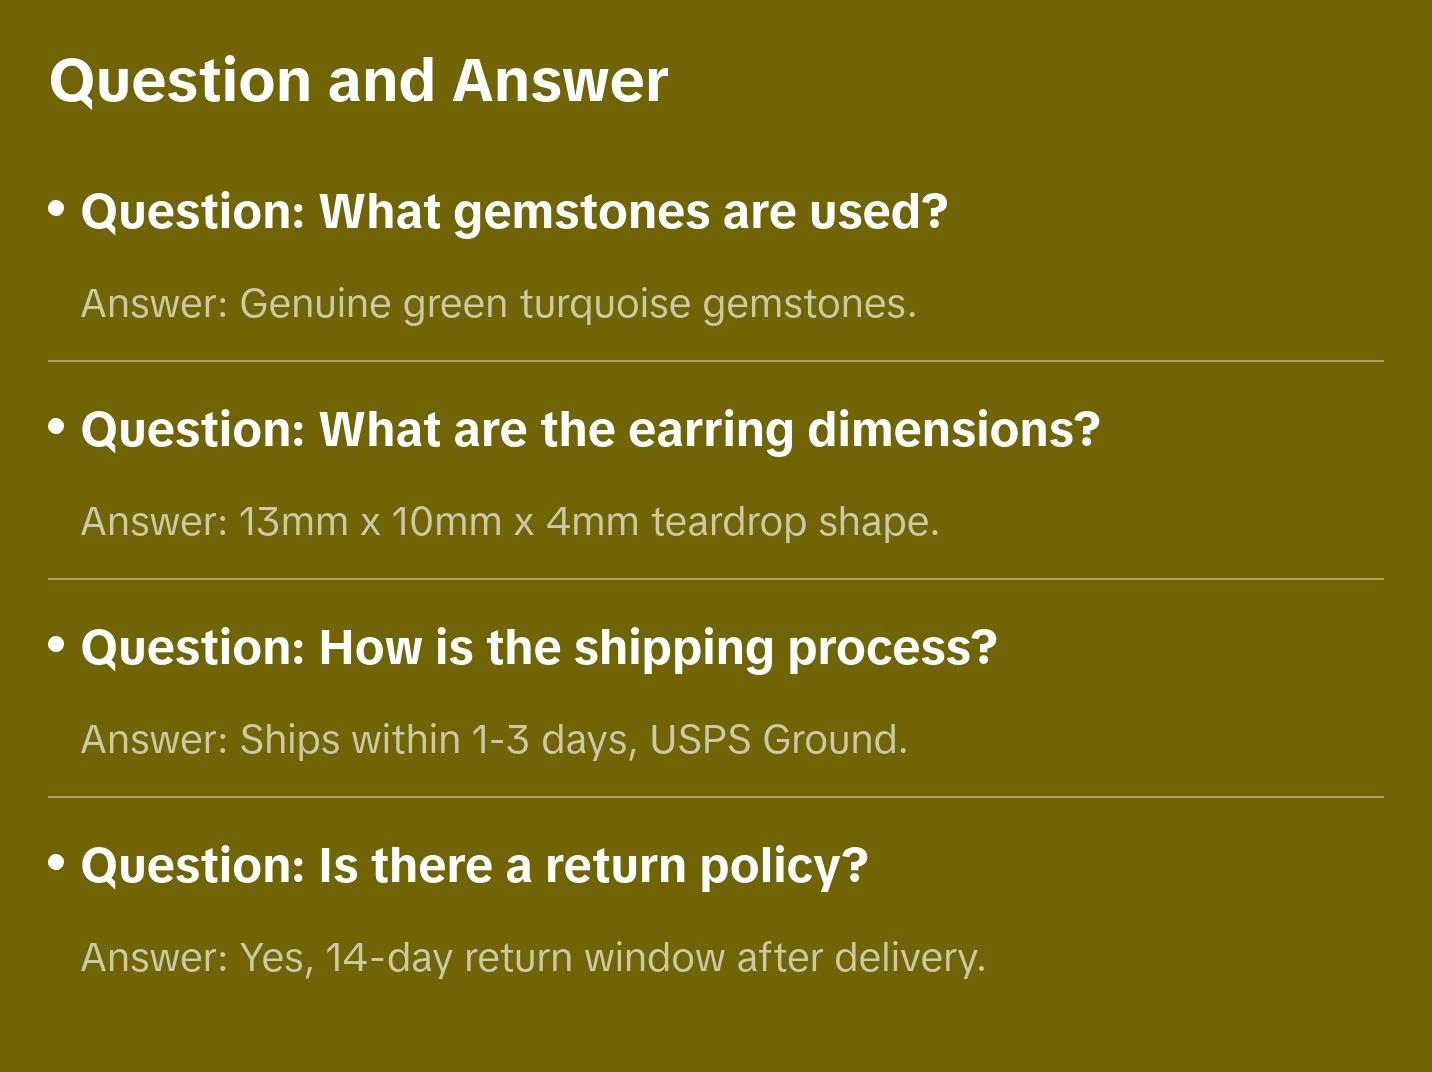1432x1072 pixels.
Task: Click the divider below the dimensions answer
Action: pos(716,579)
